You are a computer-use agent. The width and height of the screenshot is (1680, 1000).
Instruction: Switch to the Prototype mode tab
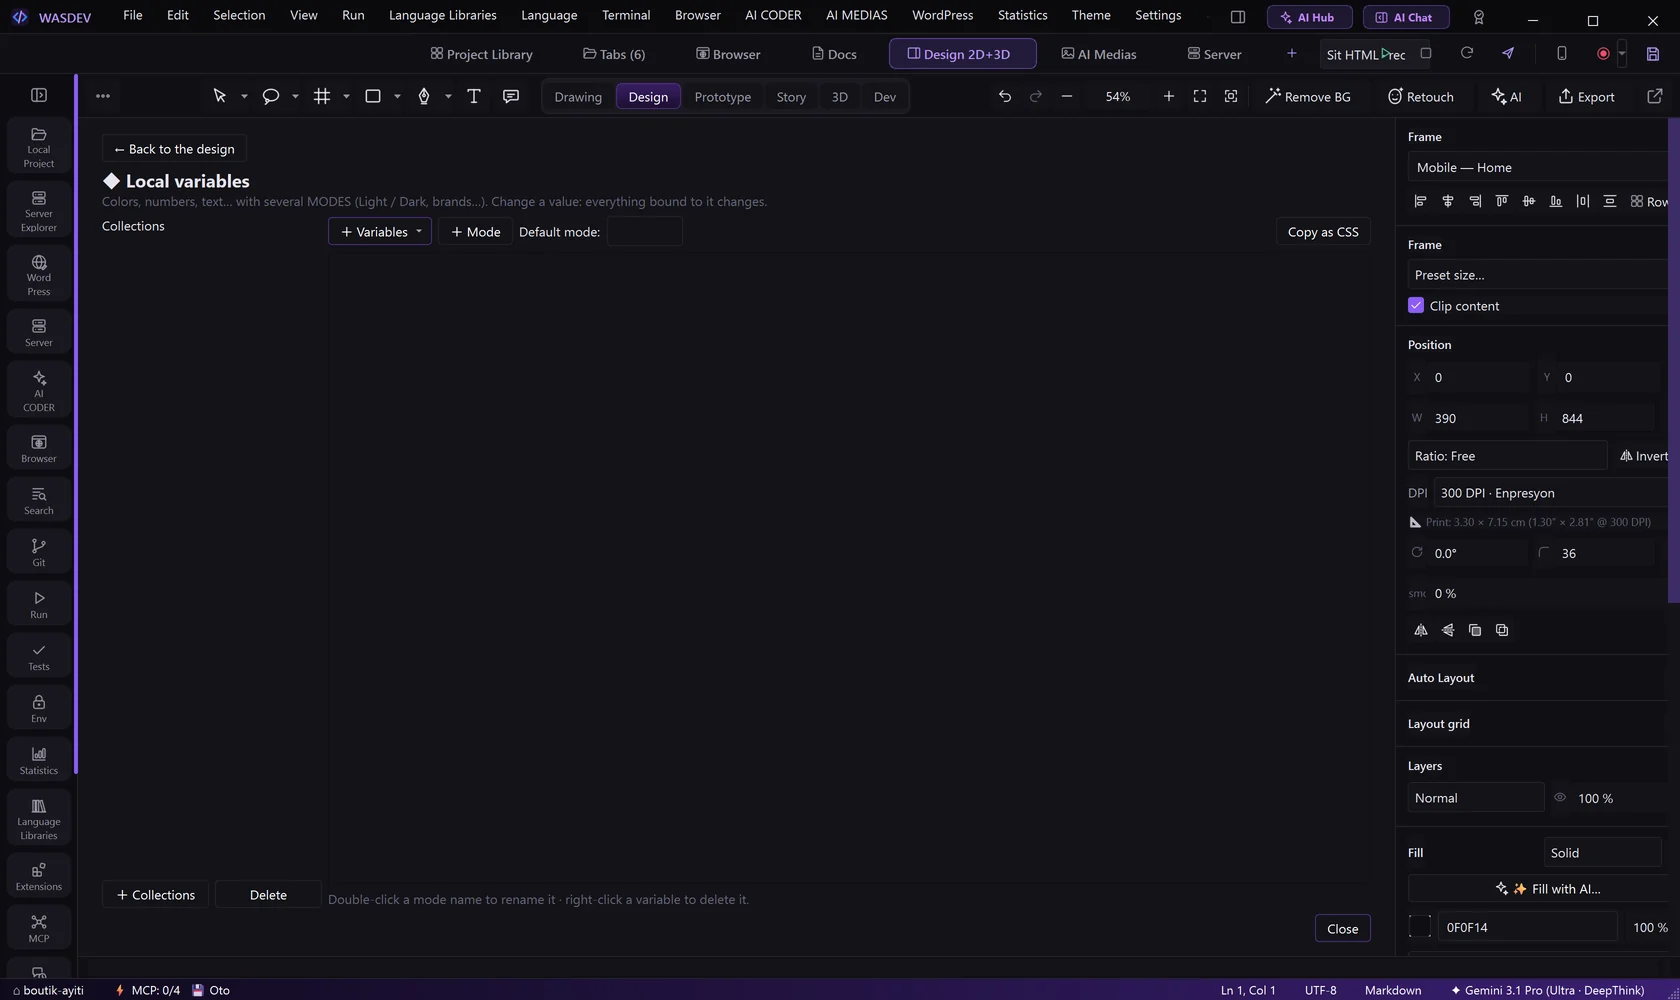[x=722, y=97]
